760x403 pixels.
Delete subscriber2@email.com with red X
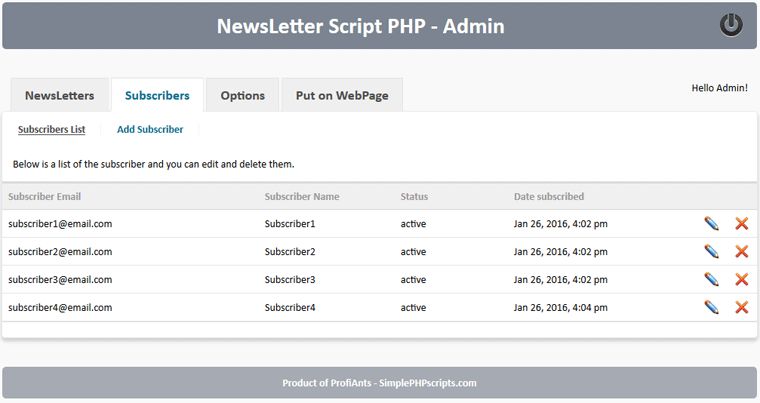pyautogui.click(x=742, y=251)
